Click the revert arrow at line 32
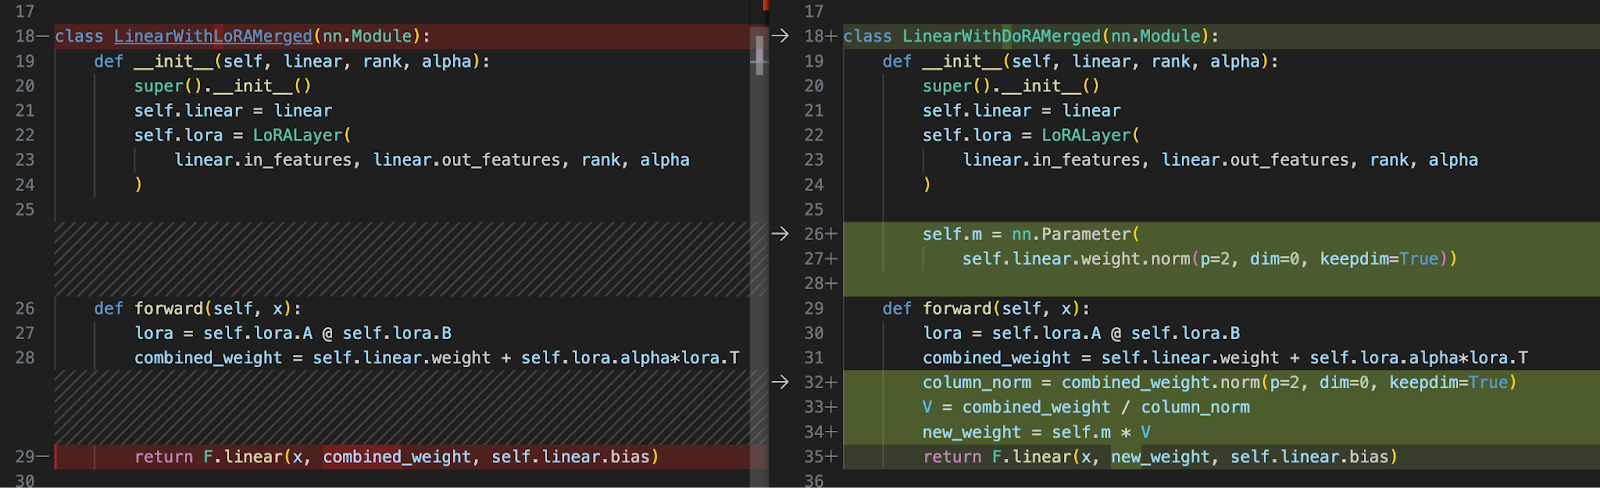 [x=780, y=382]
